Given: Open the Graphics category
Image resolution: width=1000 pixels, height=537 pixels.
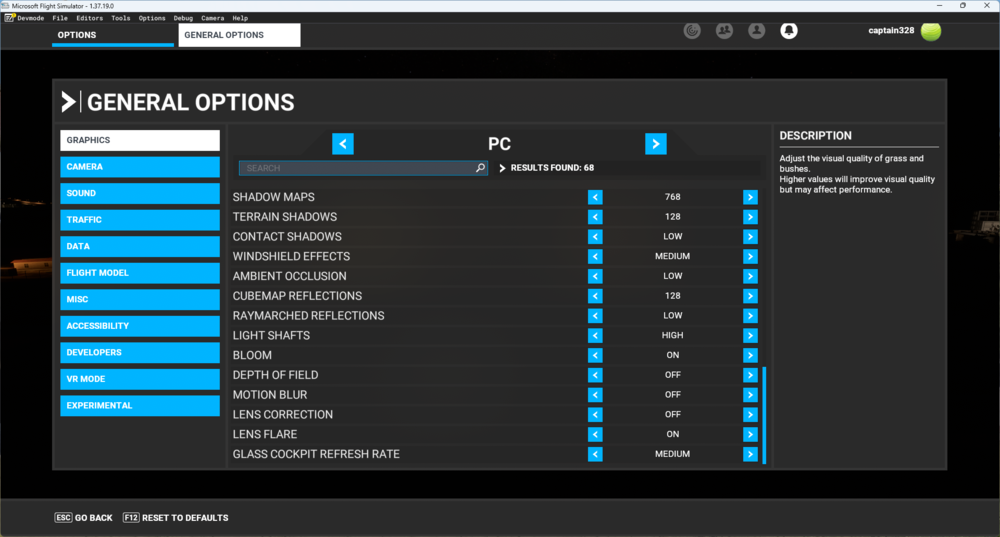Looking at the screenshot, I should (140, 140).
